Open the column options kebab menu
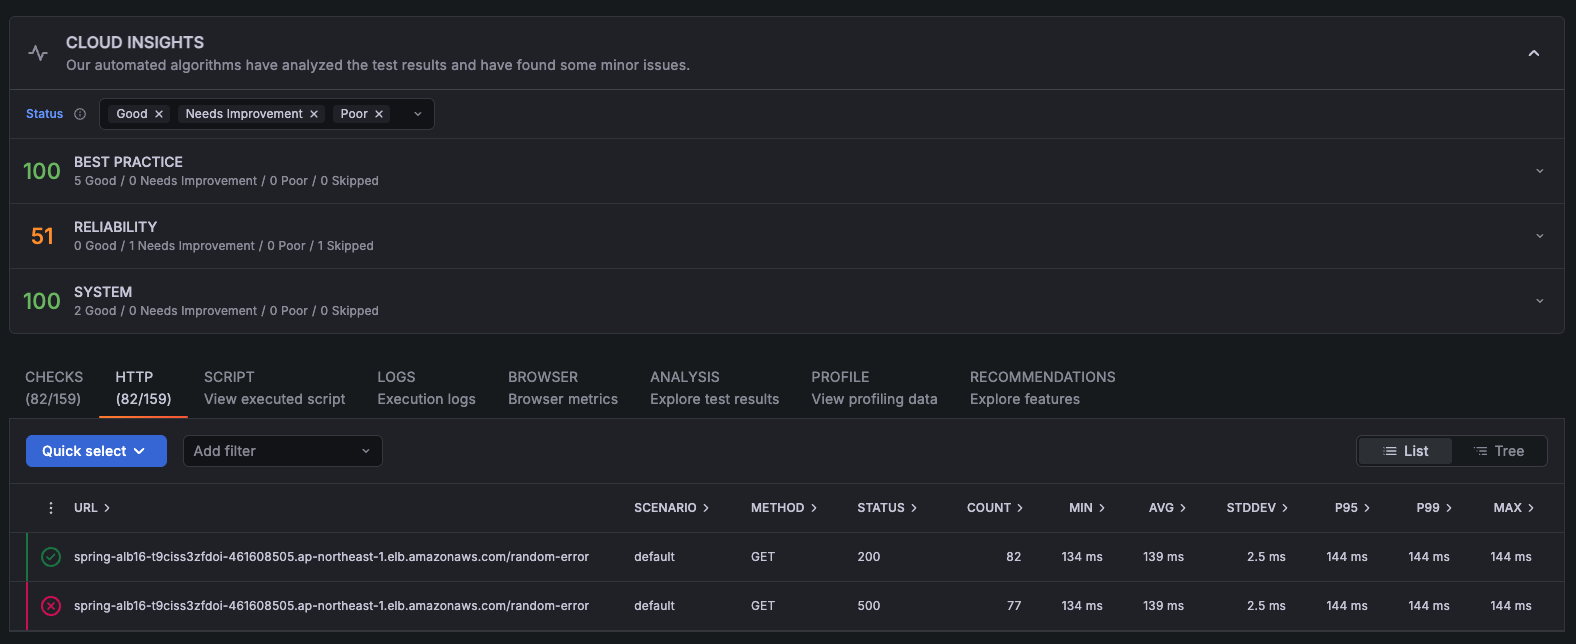 click(x=51, y=508)
